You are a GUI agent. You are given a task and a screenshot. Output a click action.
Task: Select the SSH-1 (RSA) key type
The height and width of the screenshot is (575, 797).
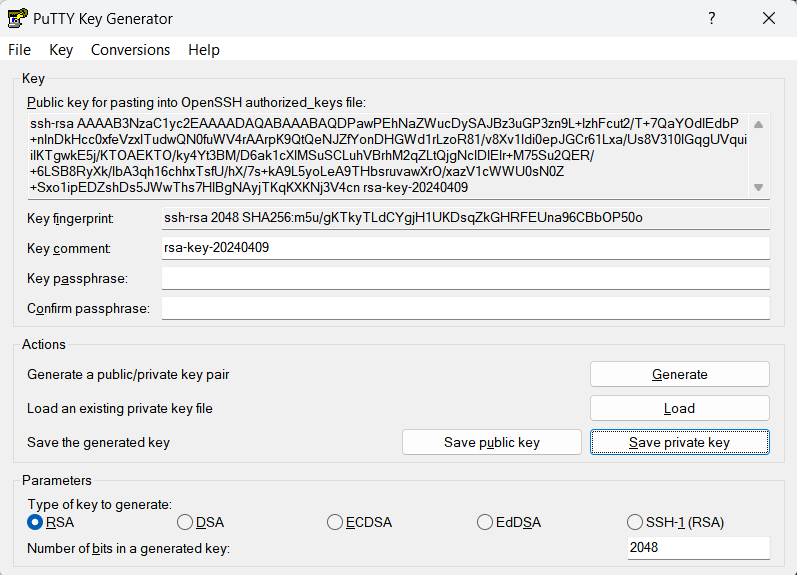[x=676, y=522]
